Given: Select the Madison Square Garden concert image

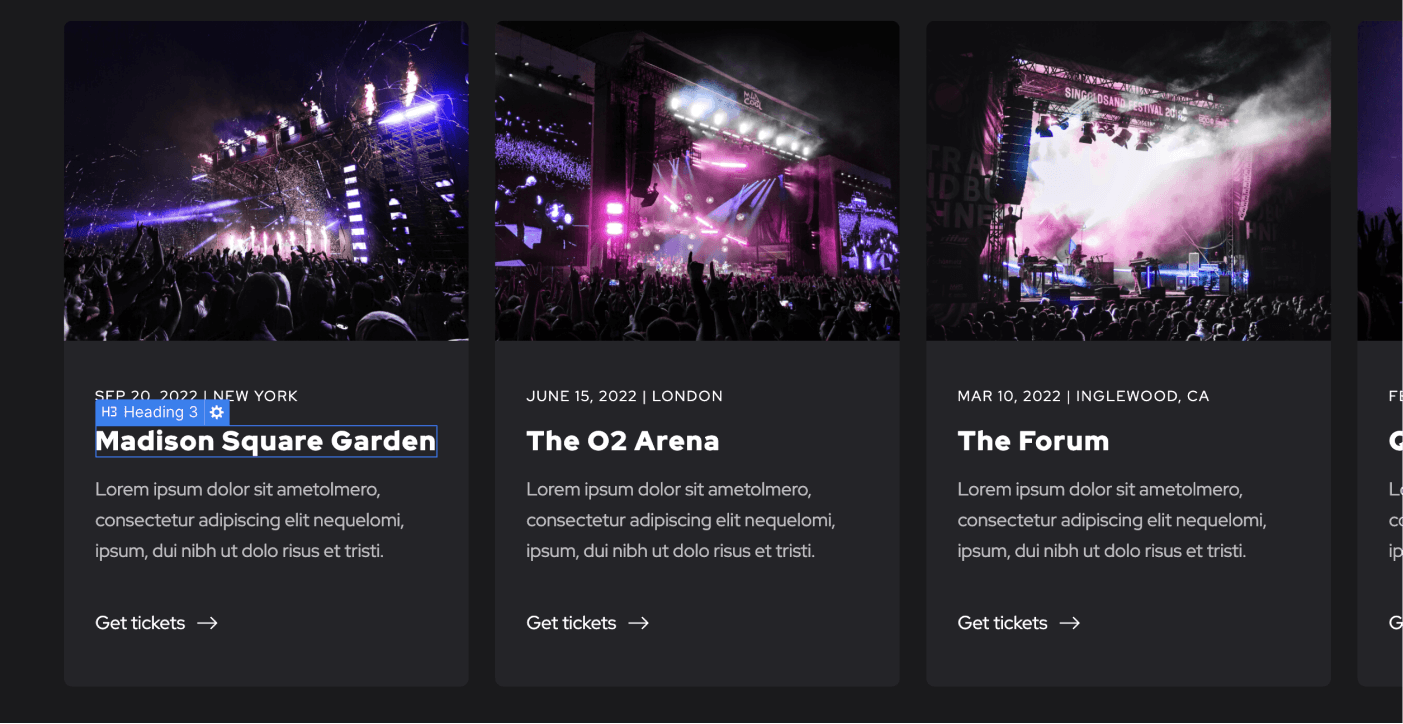Looking at the screenshot, I should pyautogui.click(x=266, y=179).
